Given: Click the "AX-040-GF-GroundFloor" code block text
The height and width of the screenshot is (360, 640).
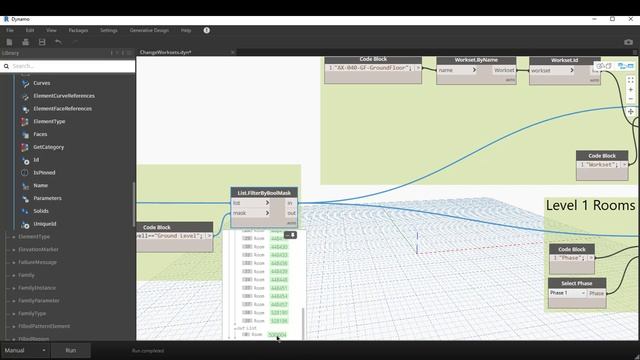Looking at the screenshot, I should click(373, 68).
